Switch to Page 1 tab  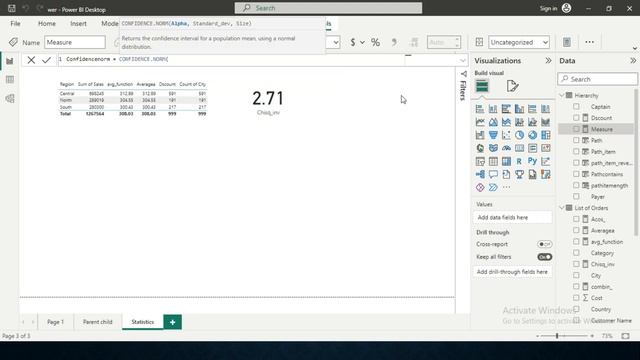coord(56,322)
